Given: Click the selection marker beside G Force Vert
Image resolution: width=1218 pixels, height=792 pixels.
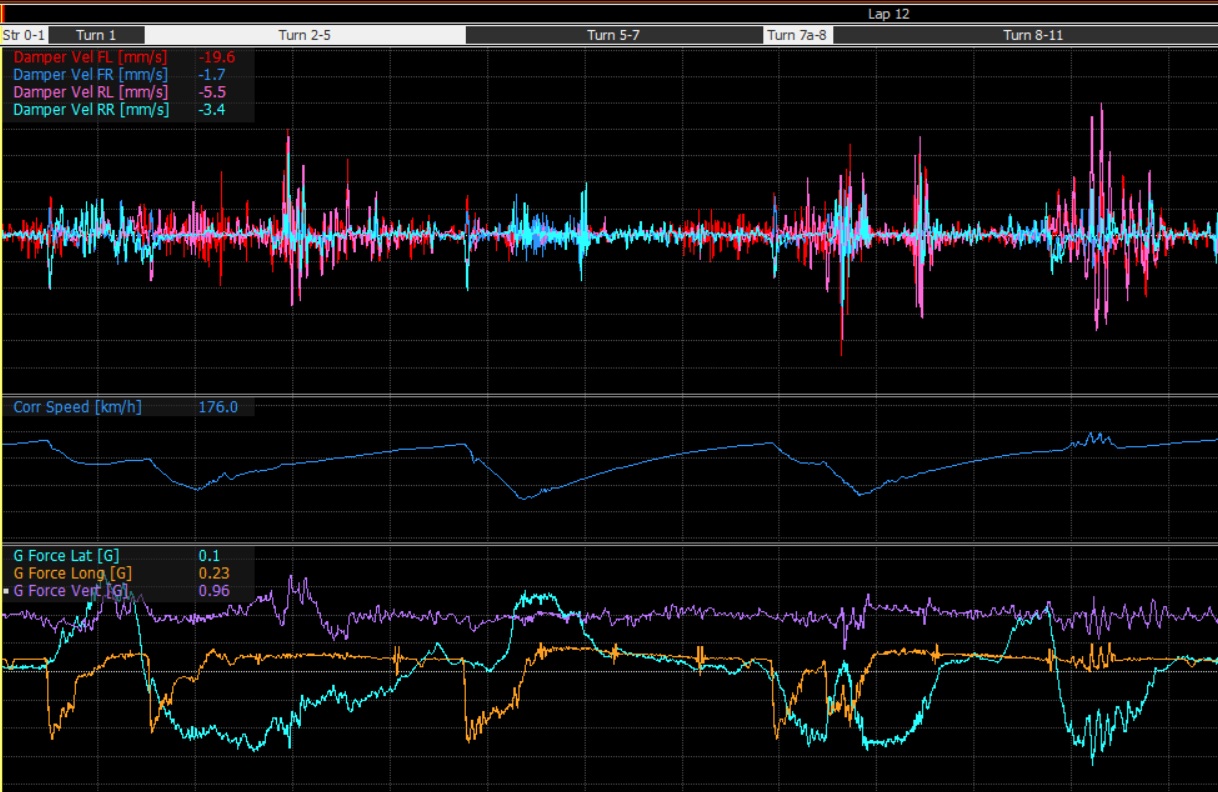Looking at the screenshot, I should tap(6, 591).
